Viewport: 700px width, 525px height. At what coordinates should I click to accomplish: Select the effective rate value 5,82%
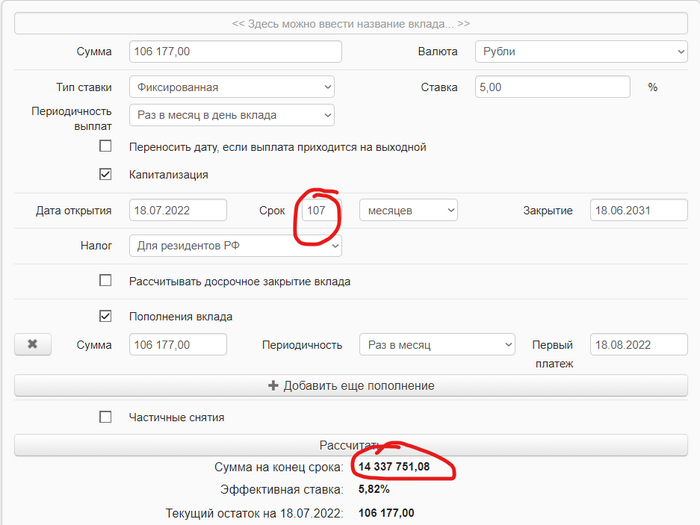point(374,490)
